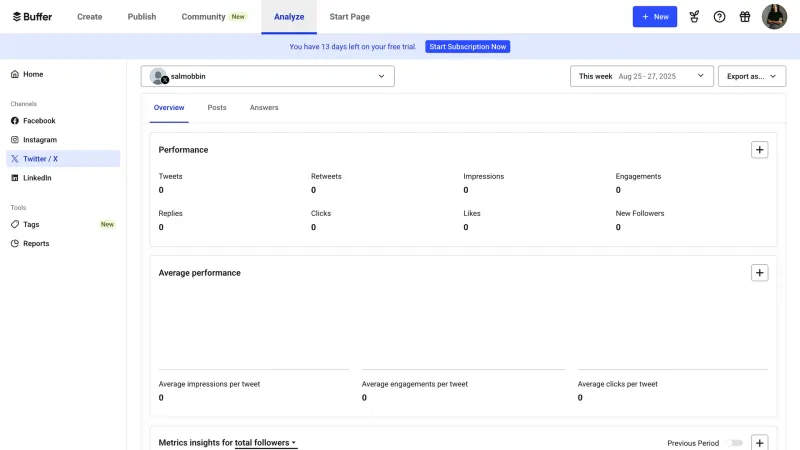This screenshot has height=450, width=800.
Task: Click the gift box icon
Action: pos(745,17)
